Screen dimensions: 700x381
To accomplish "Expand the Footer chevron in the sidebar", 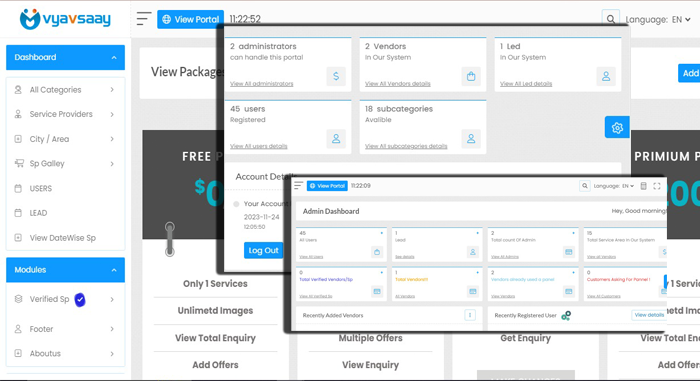I will (112, 329).
